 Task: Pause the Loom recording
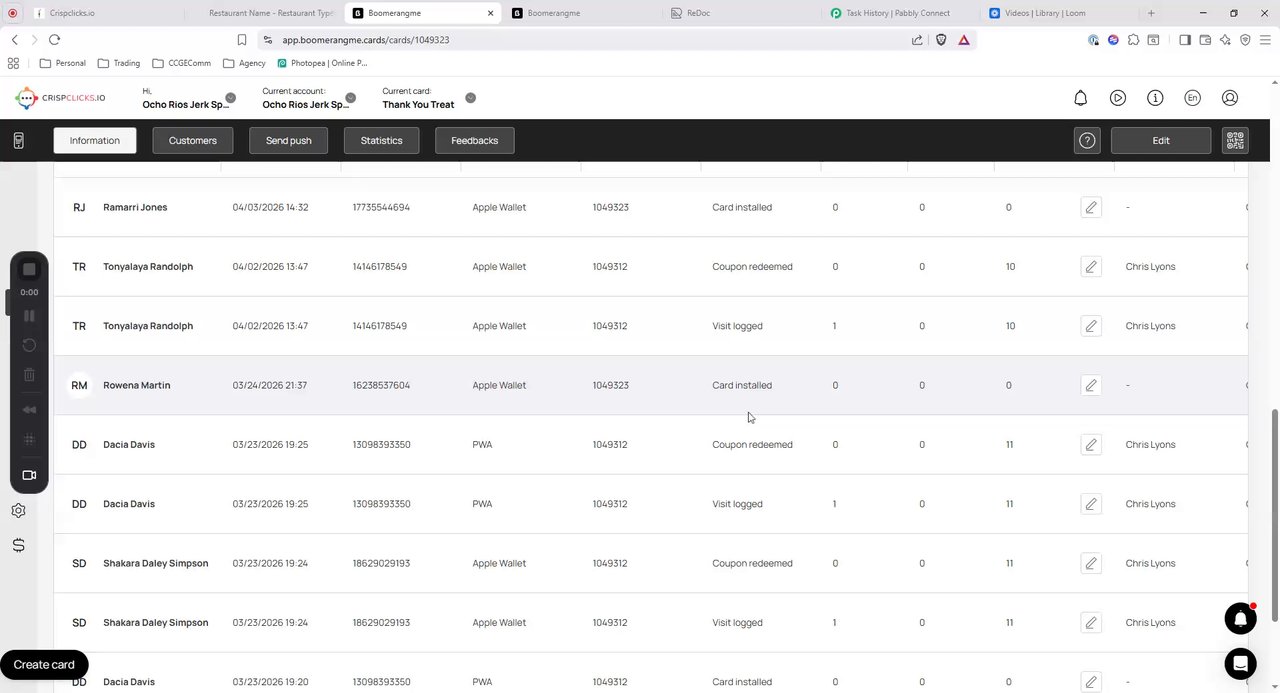[29, 316]
